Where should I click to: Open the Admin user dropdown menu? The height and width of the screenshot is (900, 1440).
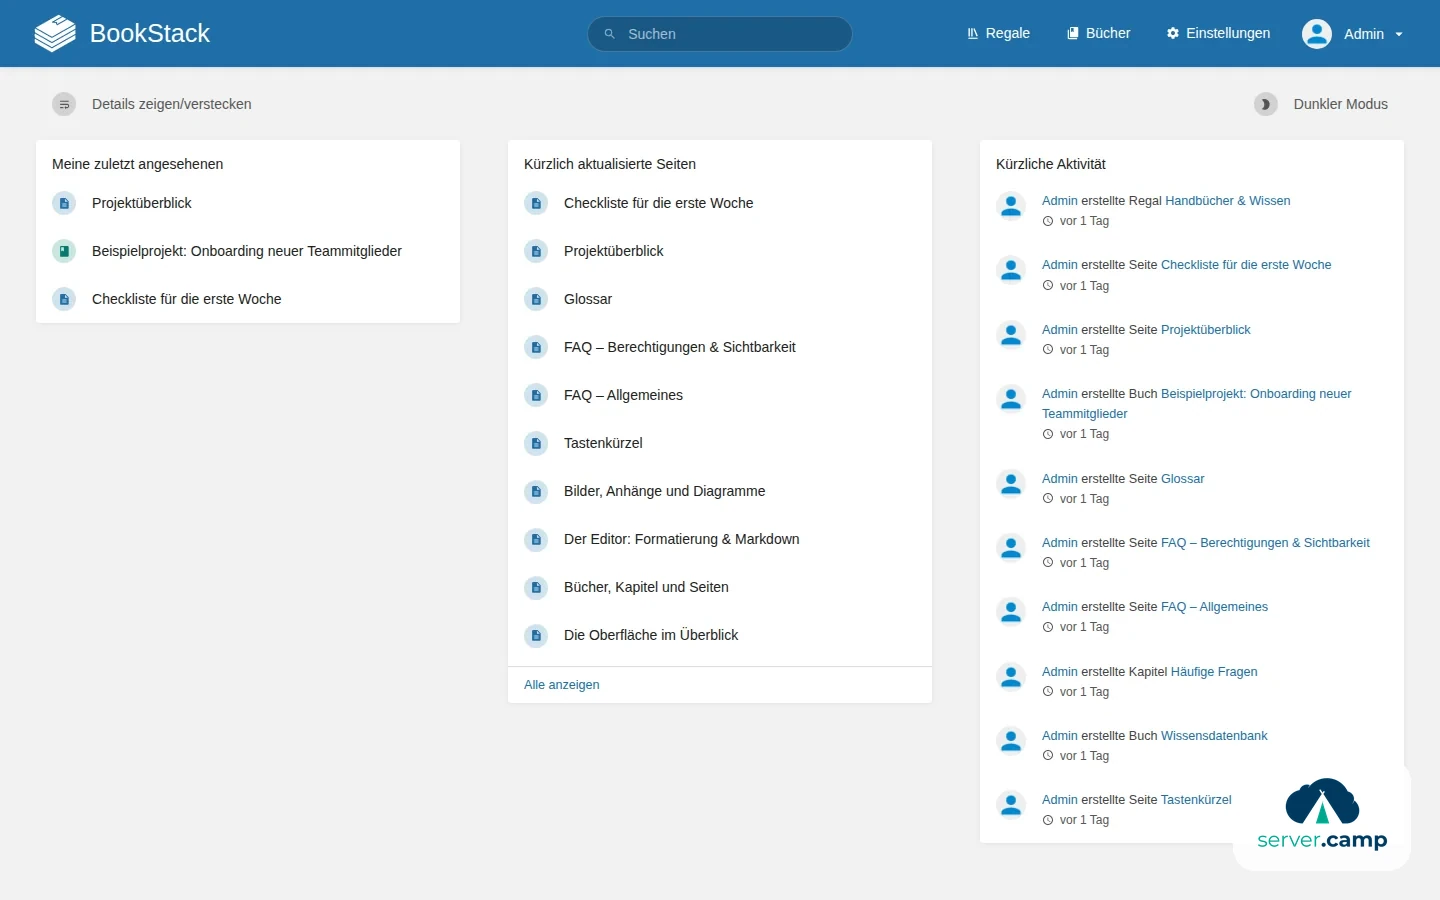click(1353, 34)
